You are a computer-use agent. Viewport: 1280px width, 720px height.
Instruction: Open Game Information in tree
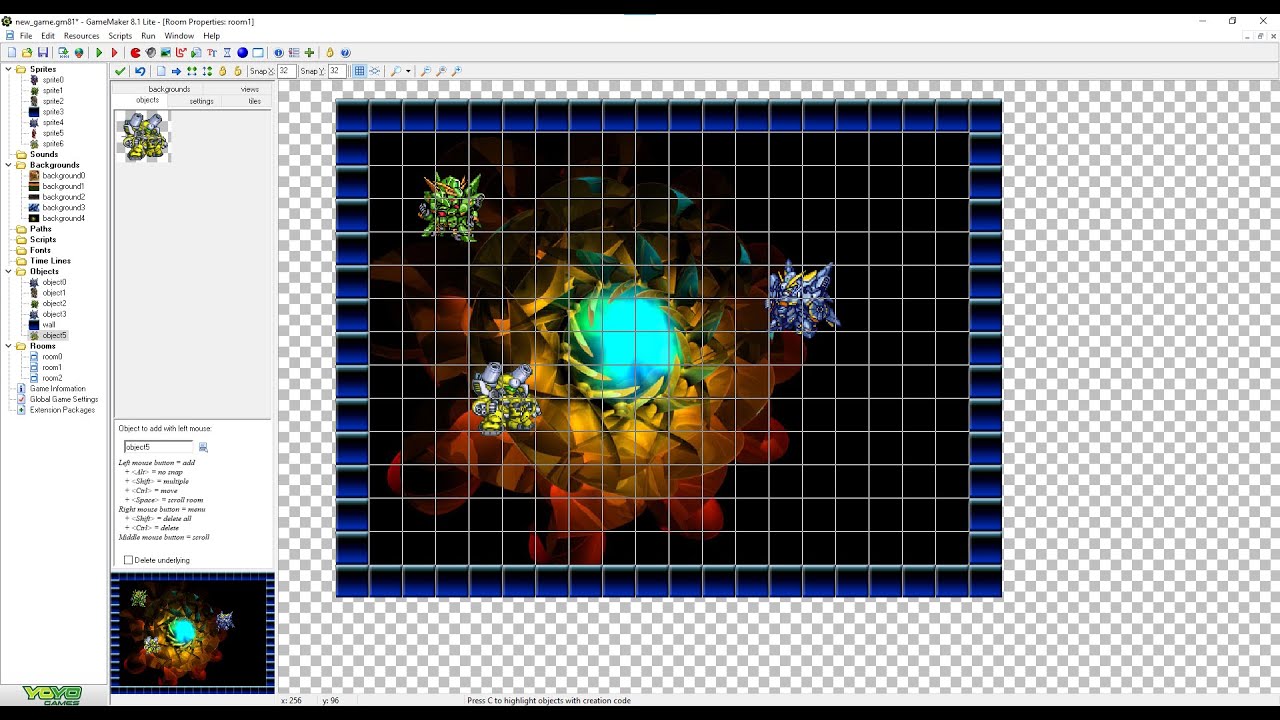pos(57,389)
